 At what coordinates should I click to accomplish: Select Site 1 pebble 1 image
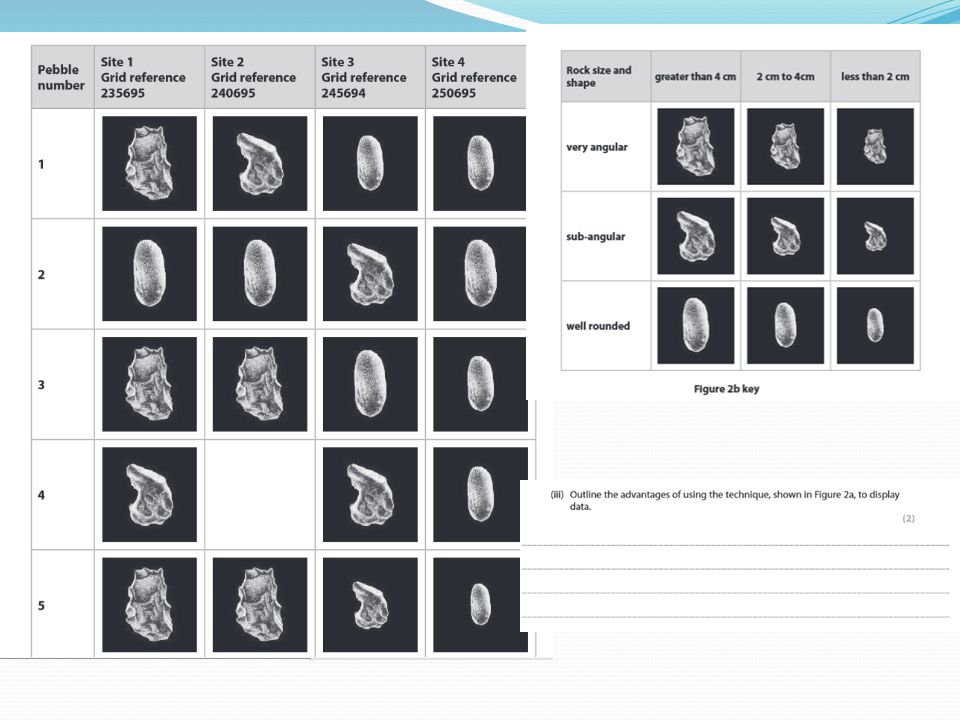click(149, 163)
